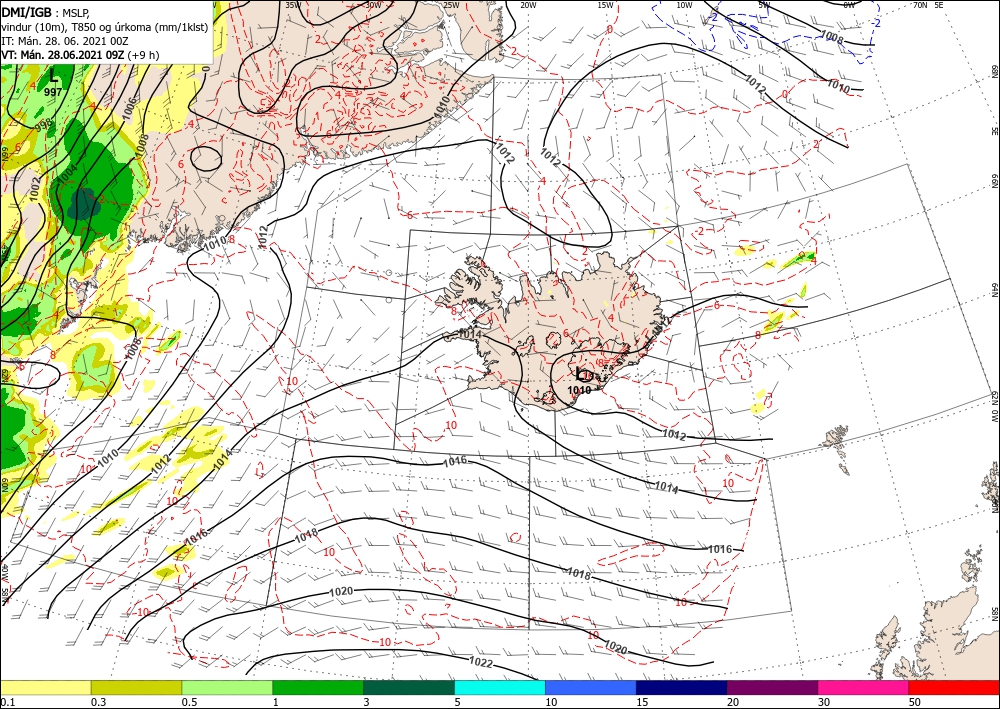The image size is (1000, 709).
Task: Click the 'IT: Mán. 28. 06. 2021 00Z' line
Action: pos(64,41)
